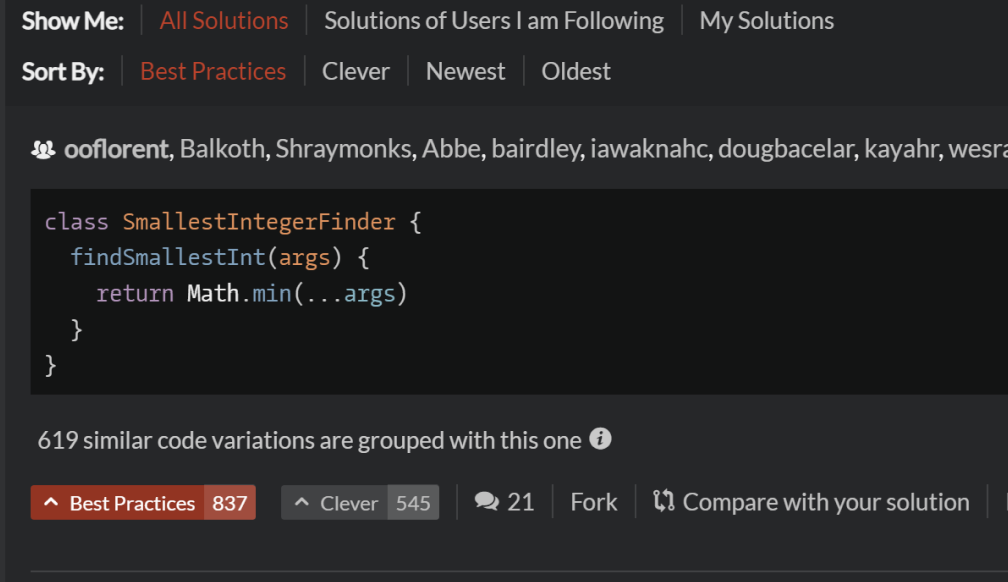Image resolution: width=1008 pixels, height=582 pixels.
Task: Open Balkoth's user profile
Action: tap(224, 150)
